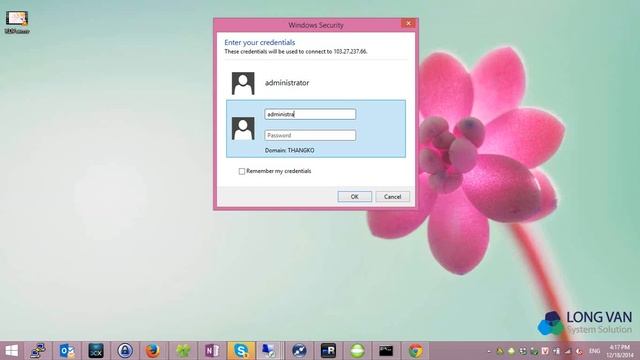Launch Firefox from the taskbar
640x360 pixels.
tap(153, 351)
